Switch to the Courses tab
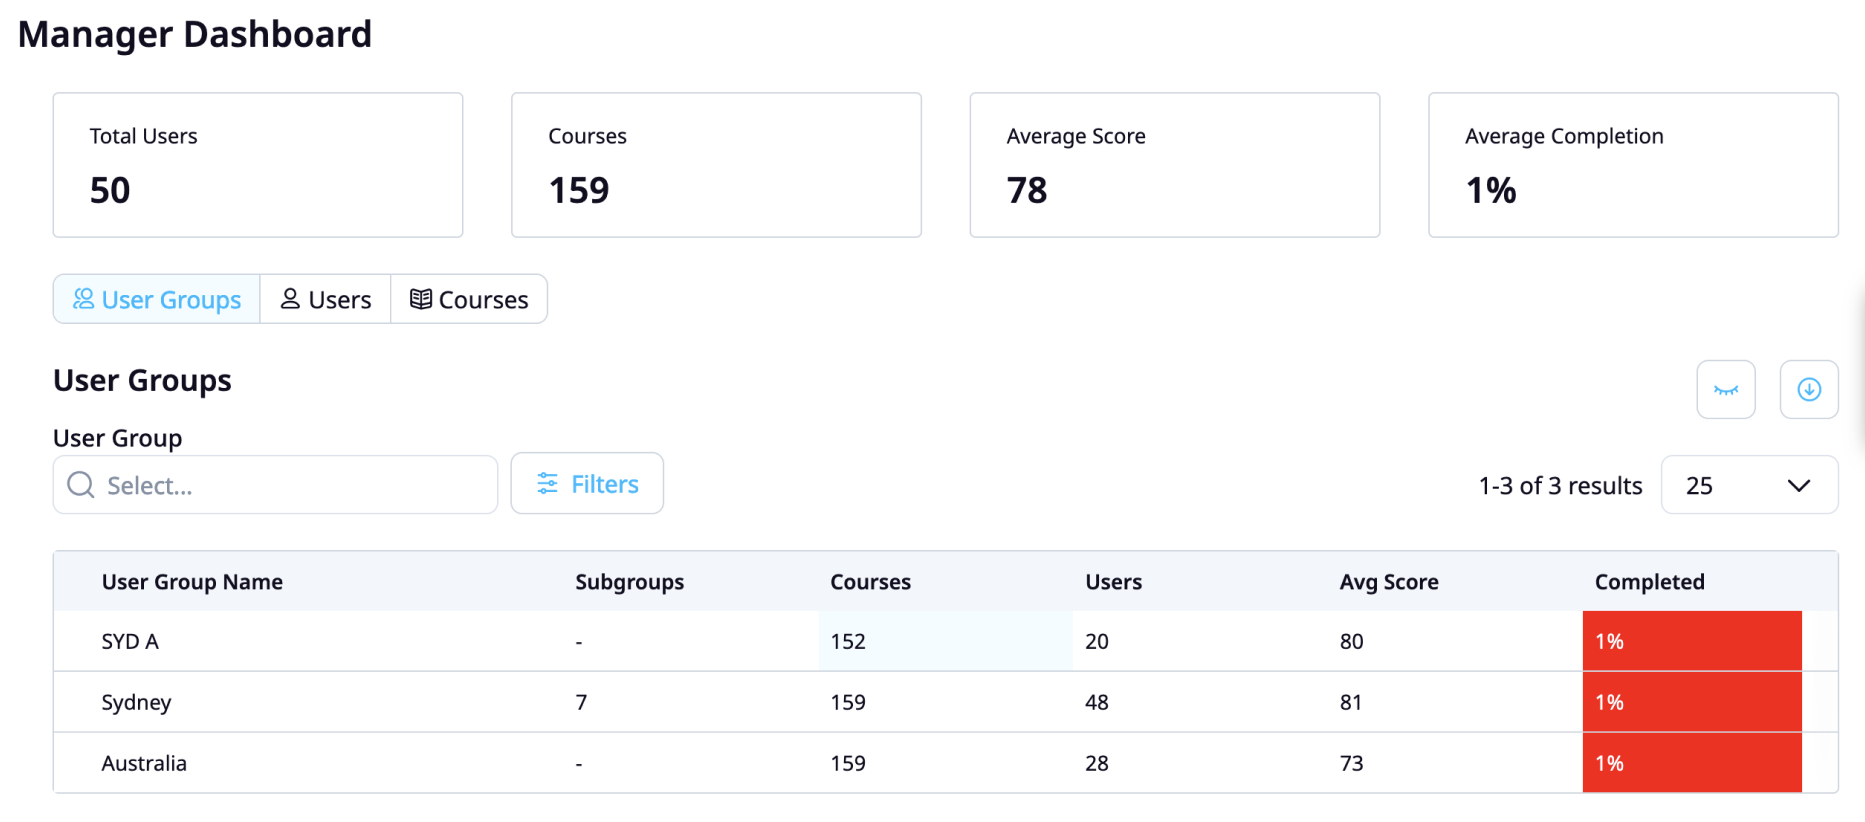The width and height of the screenshot is (1865, 822). [469, 299]
